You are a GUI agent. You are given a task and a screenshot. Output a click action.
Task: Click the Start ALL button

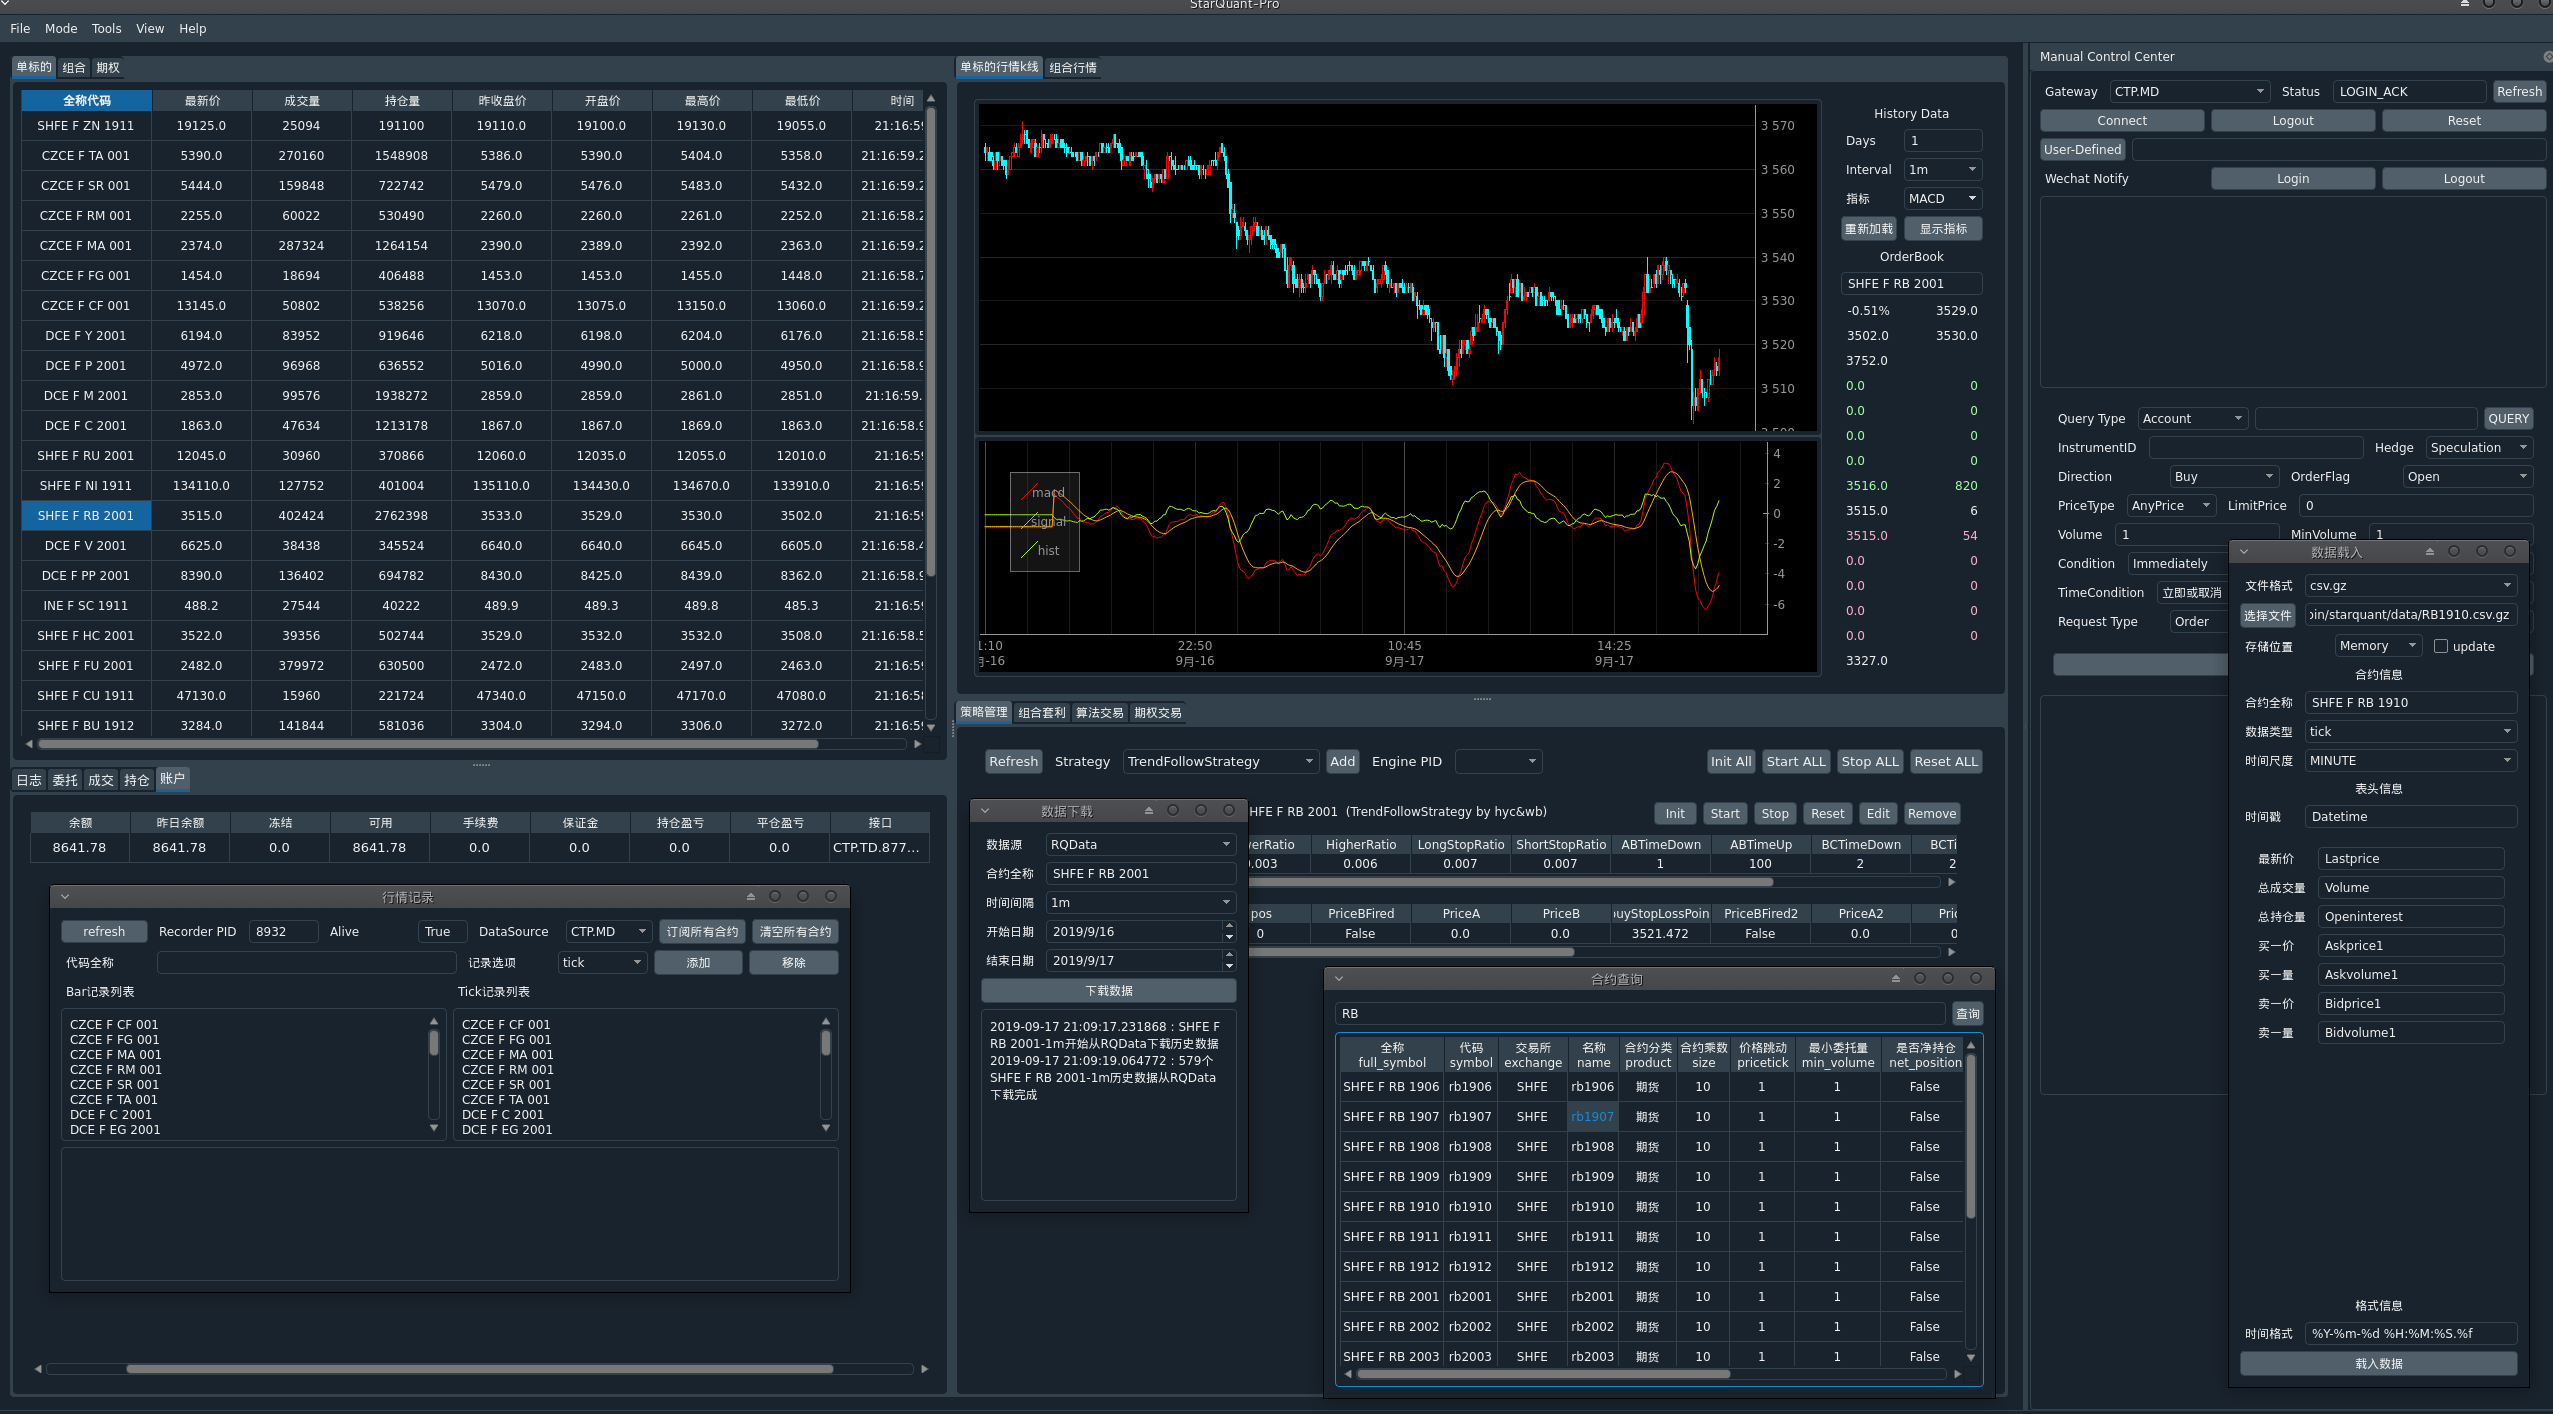pyautogui.click(x=1795, y=762)
